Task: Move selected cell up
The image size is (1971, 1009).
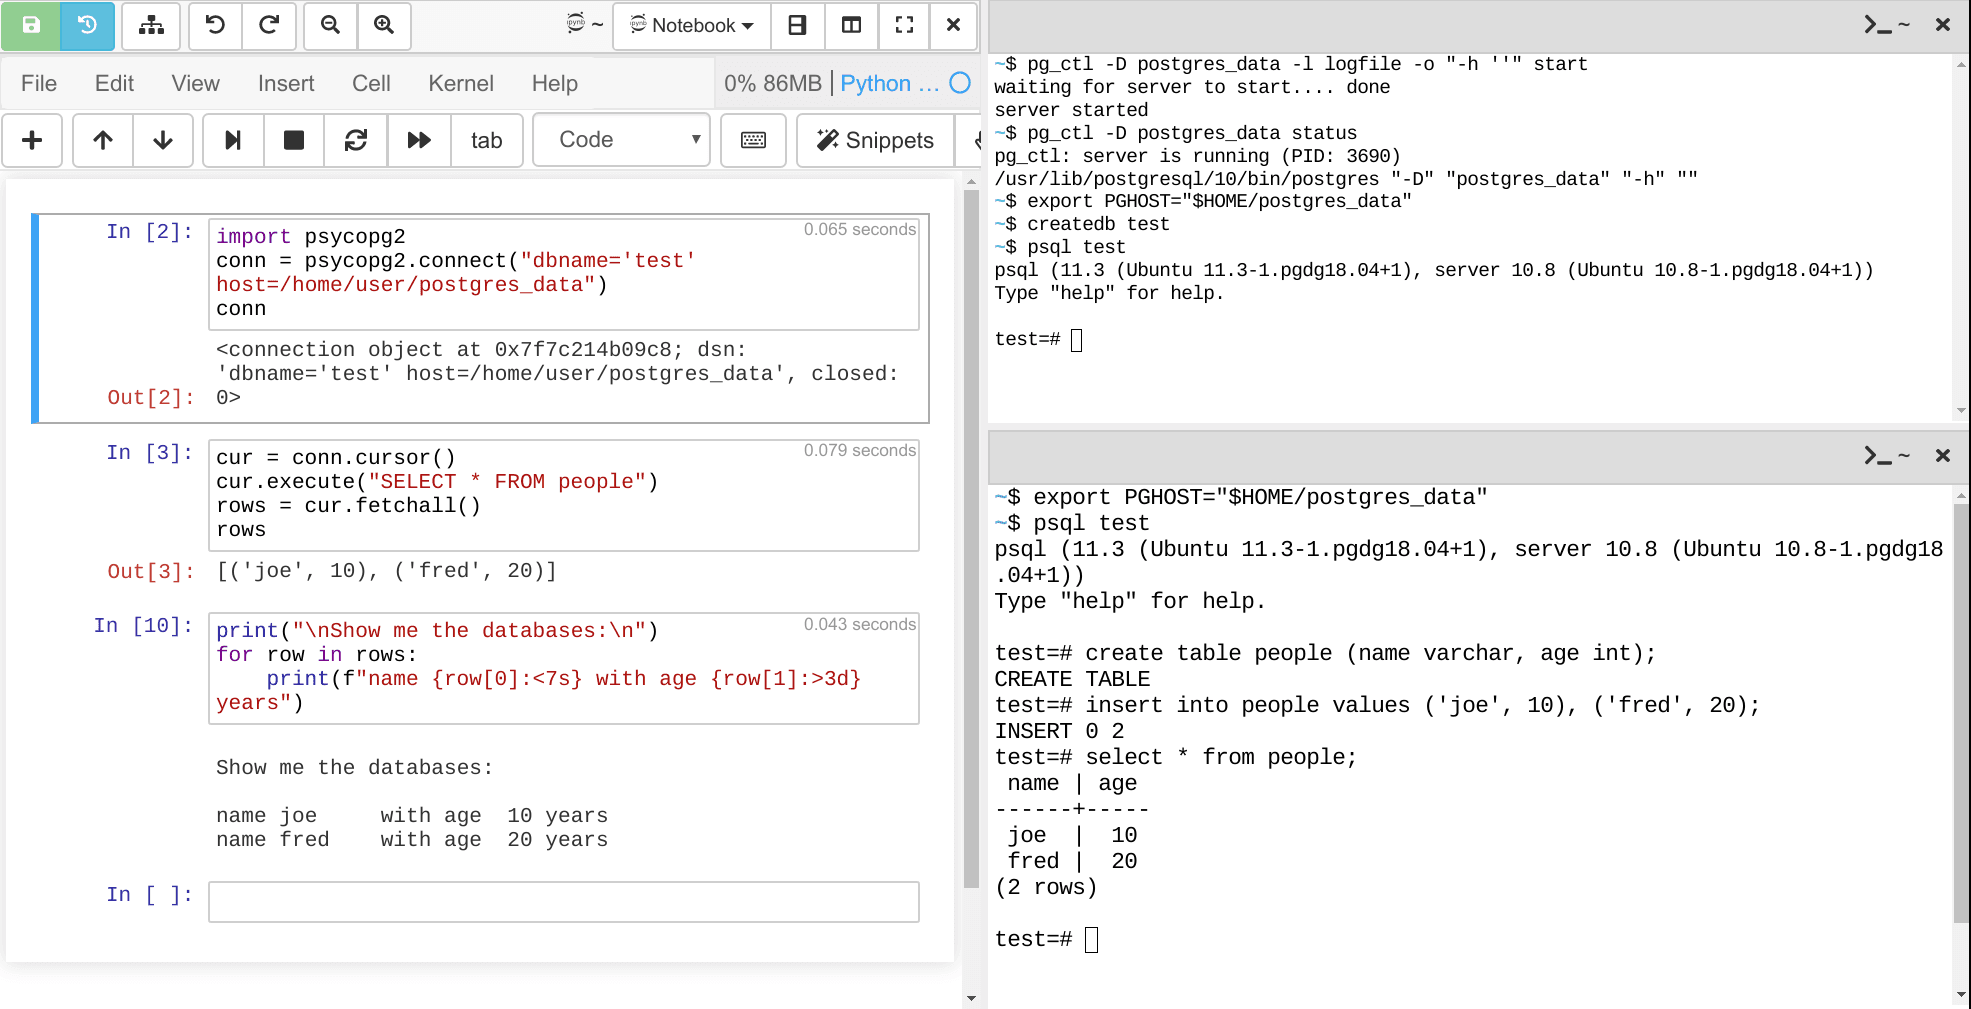Action: 102,140
